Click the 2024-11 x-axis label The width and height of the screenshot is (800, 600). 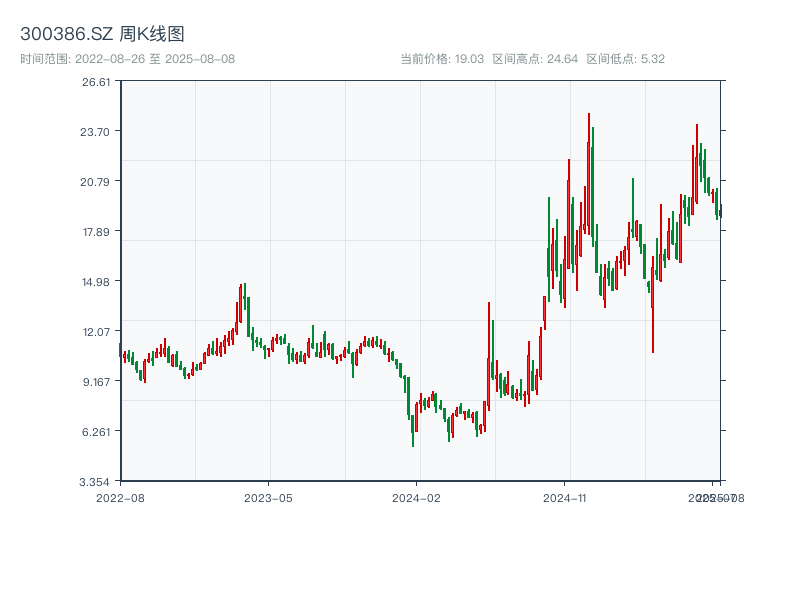[x=565, y=497]
